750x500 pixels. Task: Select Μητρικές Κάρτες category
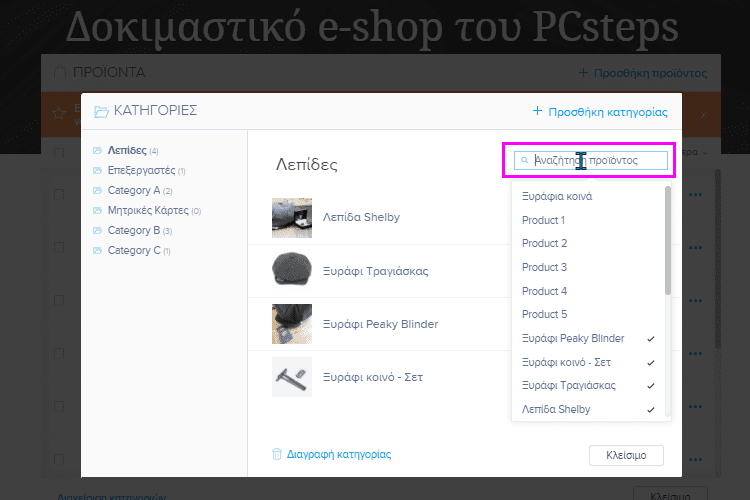(148, 211)
